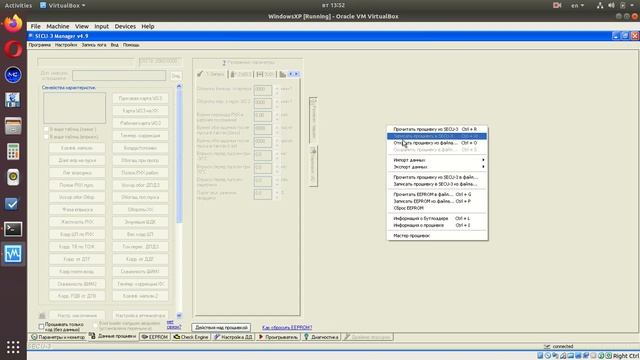Choose 'Сброс EEPROM' menu entry
This screenshot has height=360, width=640.
437,208
